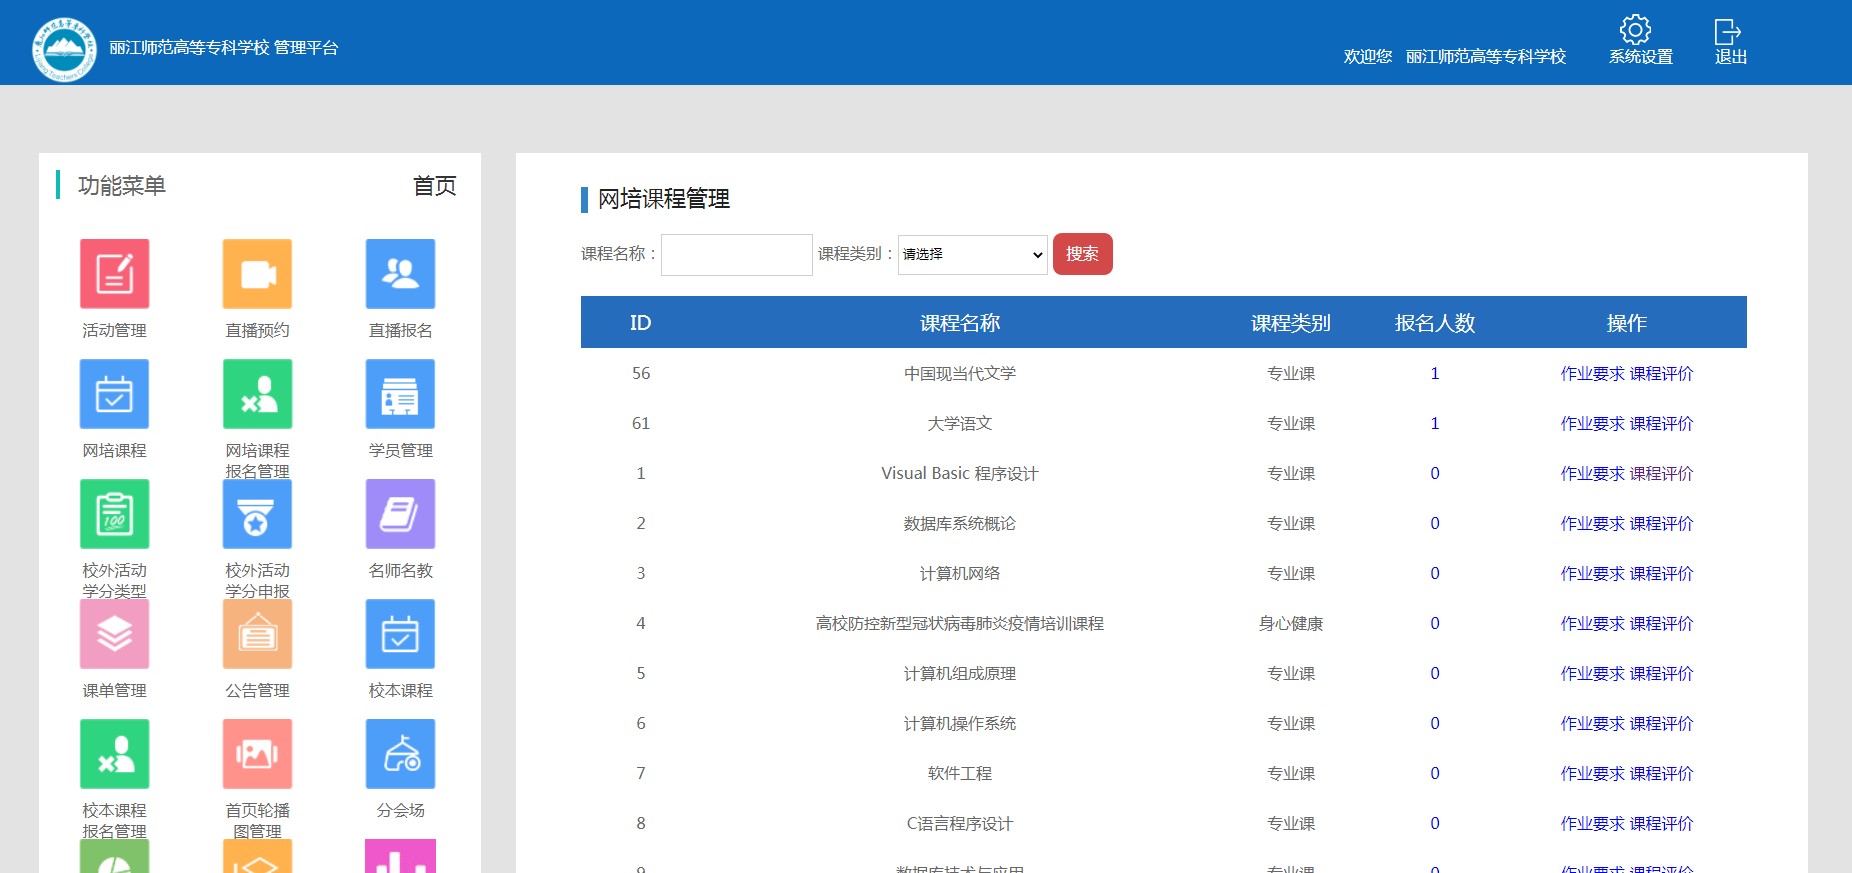Open the 校外活动学分申报 menu item

257,514
